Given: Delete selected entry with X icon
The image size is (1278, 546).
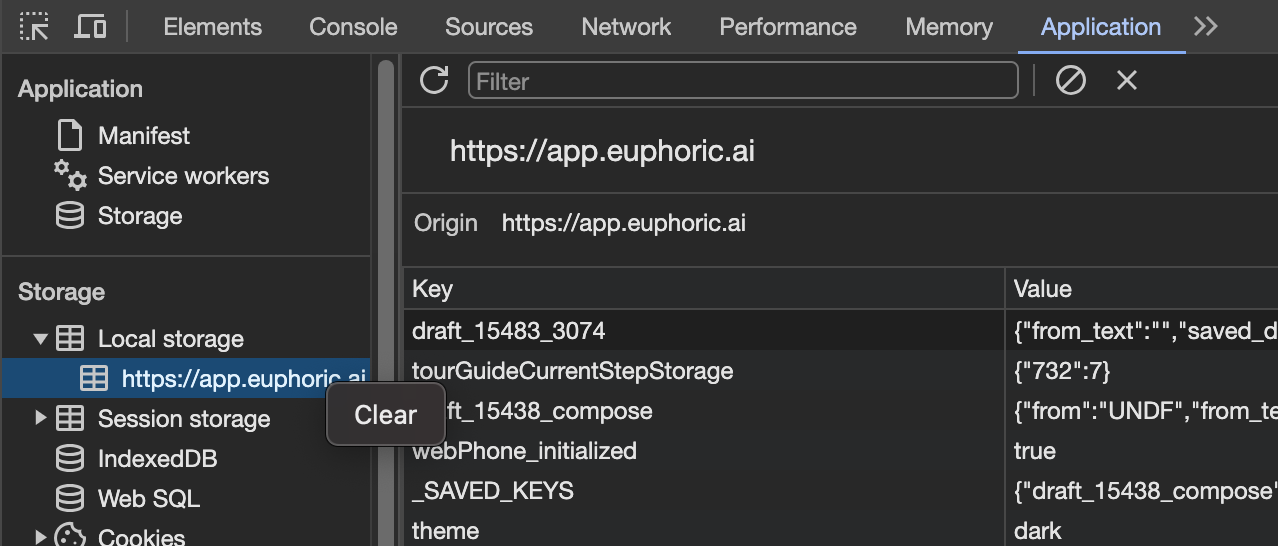Looking at the screenshot, I should coord(1127,81).
